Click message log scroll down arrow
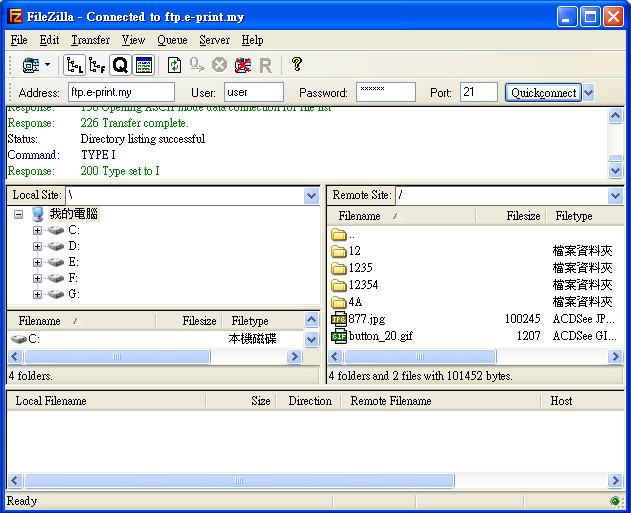This screenshot has width=631, height=513. coord(615,170)
